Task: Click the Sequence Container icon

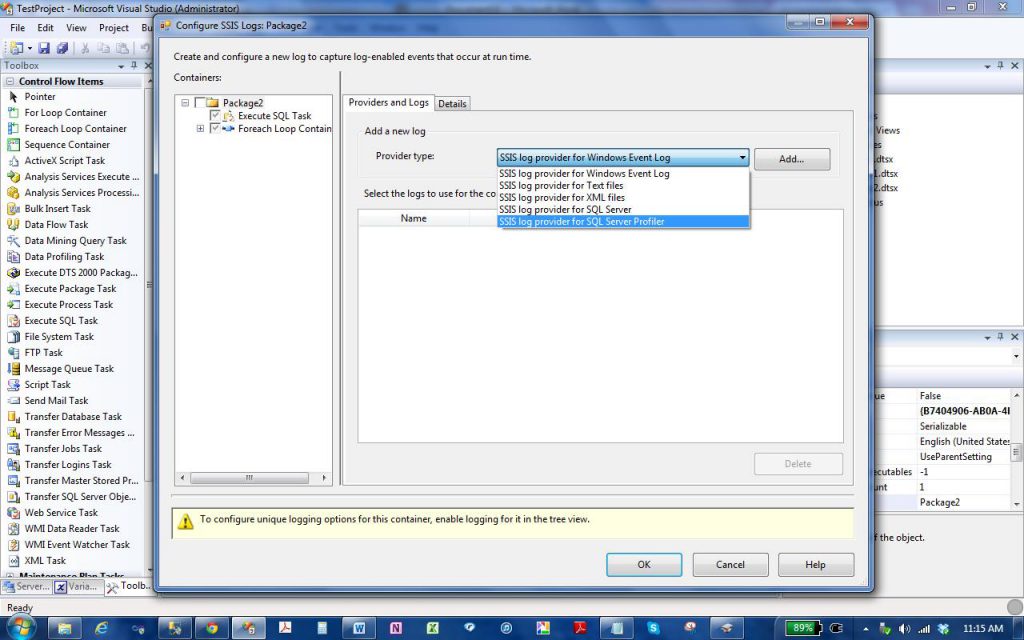Action: pos(14,145)
